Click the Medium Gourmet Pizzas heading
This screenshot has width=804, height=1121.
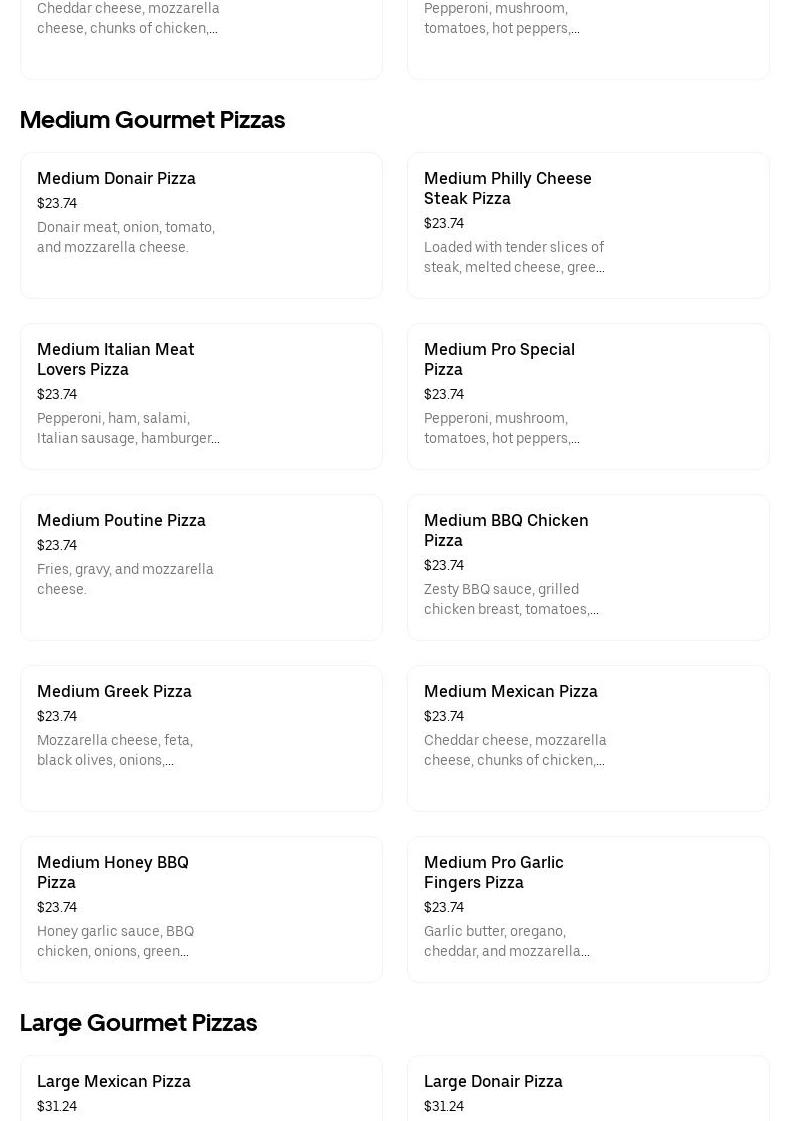coord(152,120)
